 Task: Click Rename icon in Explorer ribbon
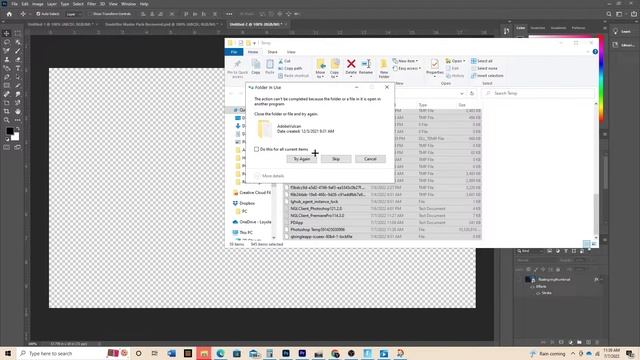tap(366, 64)
